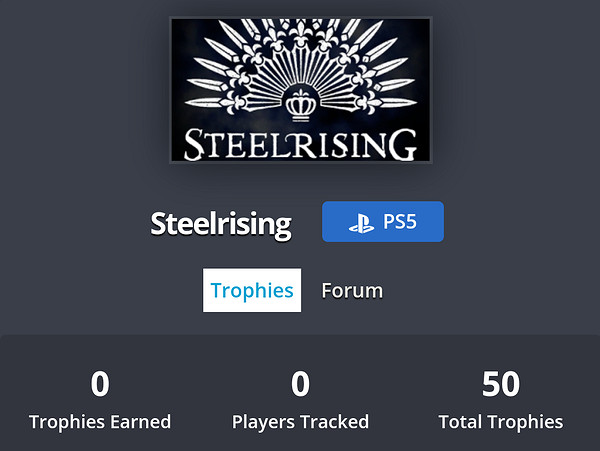Click the Trophies Earned label
This screenshot has height=451, width=600.
(100, 422)
